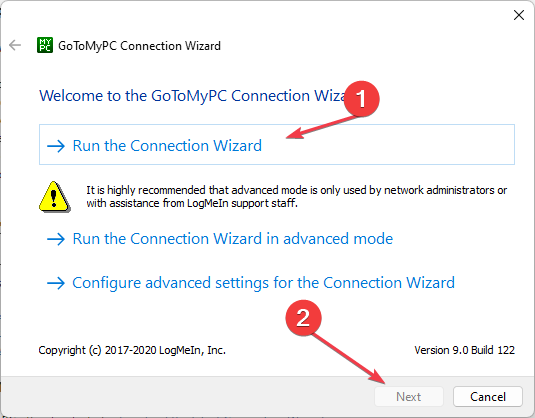Close the wizard window with the X

pyautogui.click(x=519, y=15)
